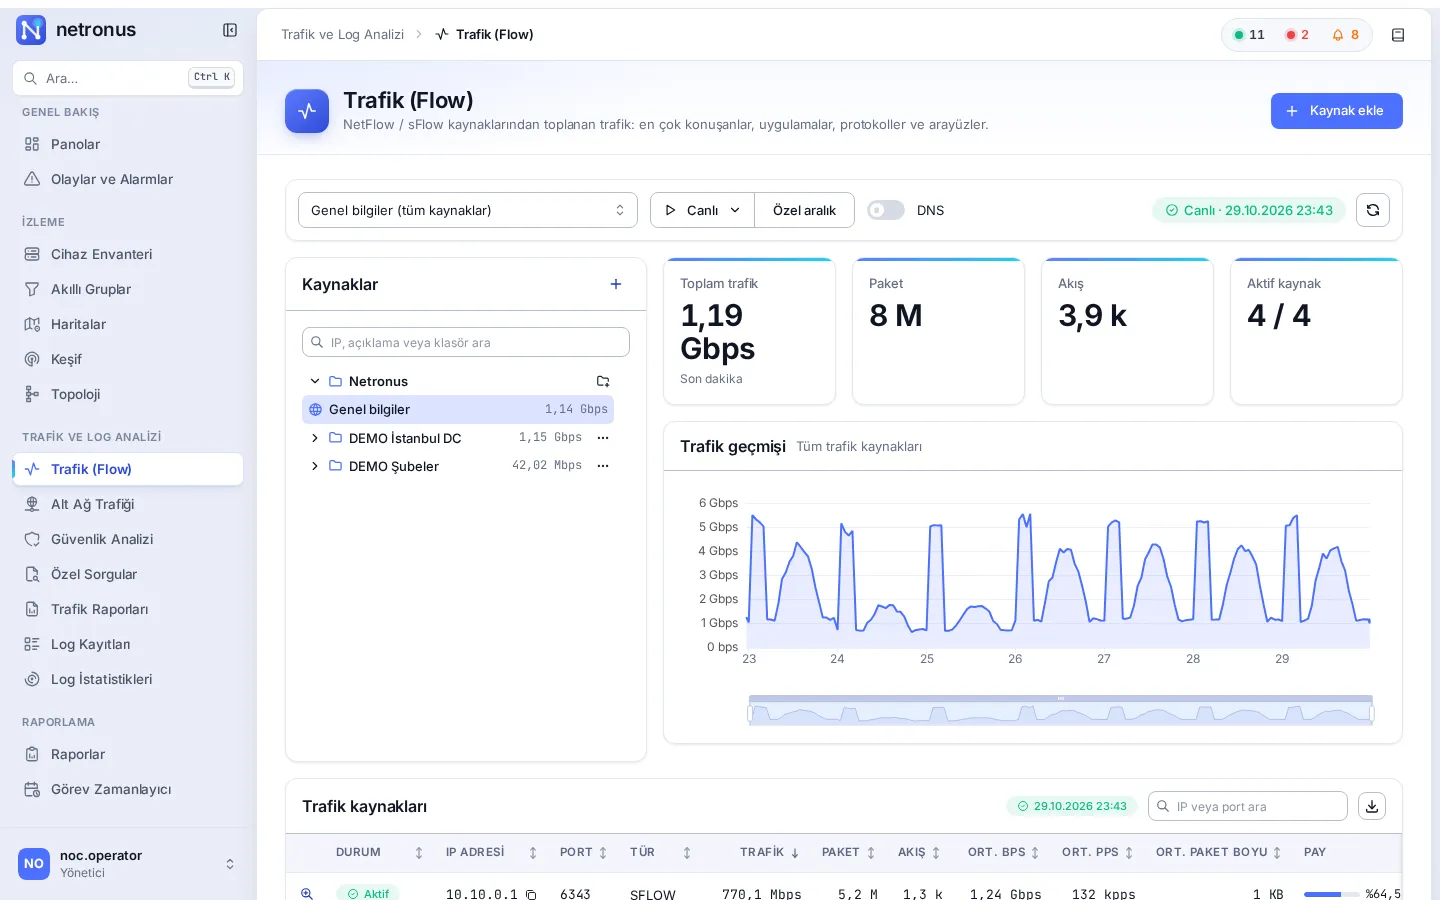
Task: Refresh the traffic data
Action: coord(1373,210)
